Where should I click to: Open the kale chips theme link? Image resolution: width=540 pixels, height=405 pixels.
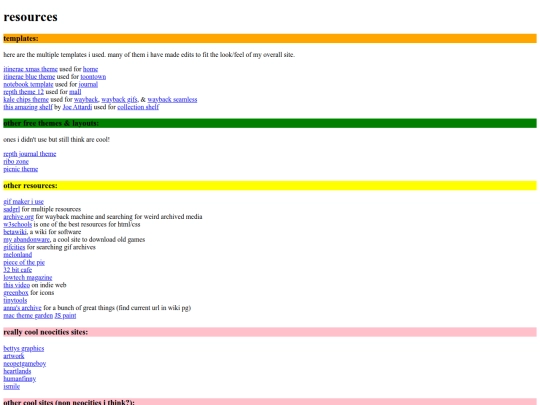click(x=26, y=100)
